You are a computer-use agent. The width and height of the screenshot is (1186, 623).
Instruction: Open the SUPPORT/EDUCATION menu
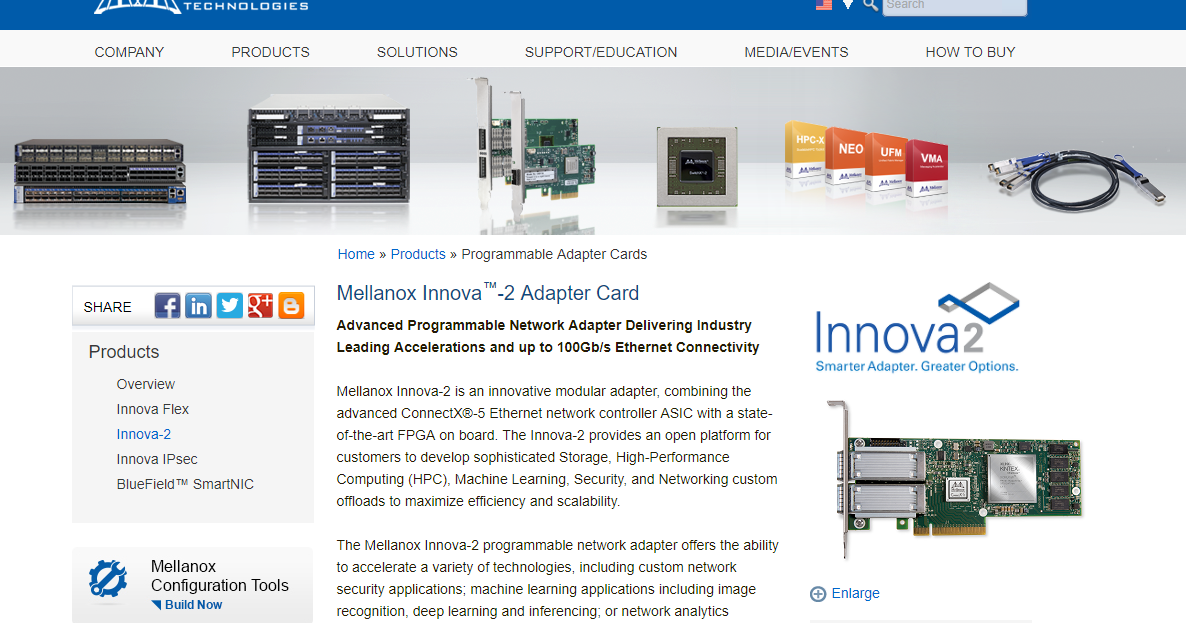pyautogui.click(x=601, y=52)
